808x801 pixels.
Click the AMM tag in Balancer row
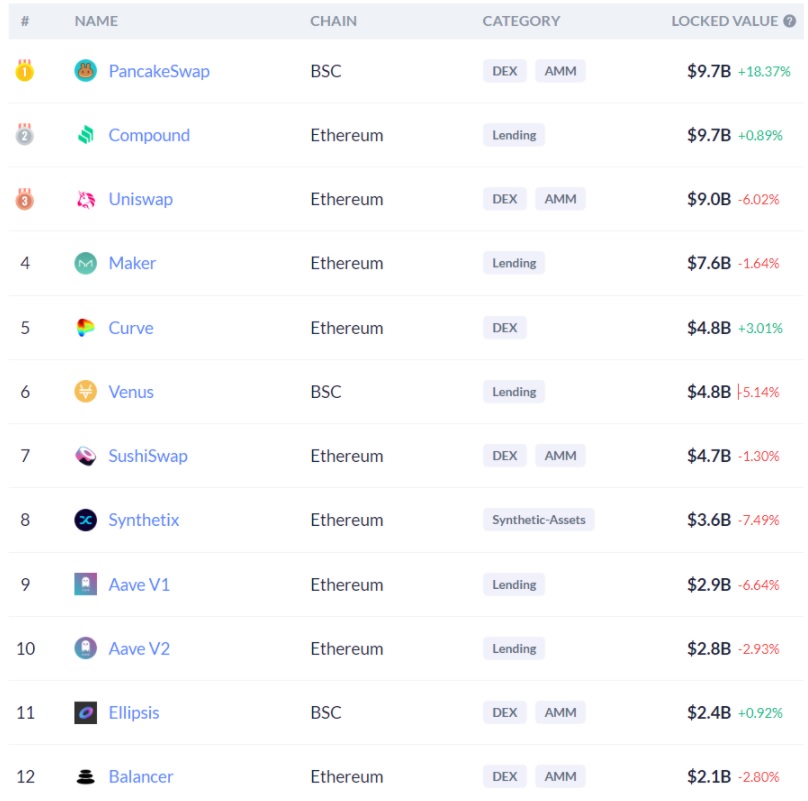560,776
